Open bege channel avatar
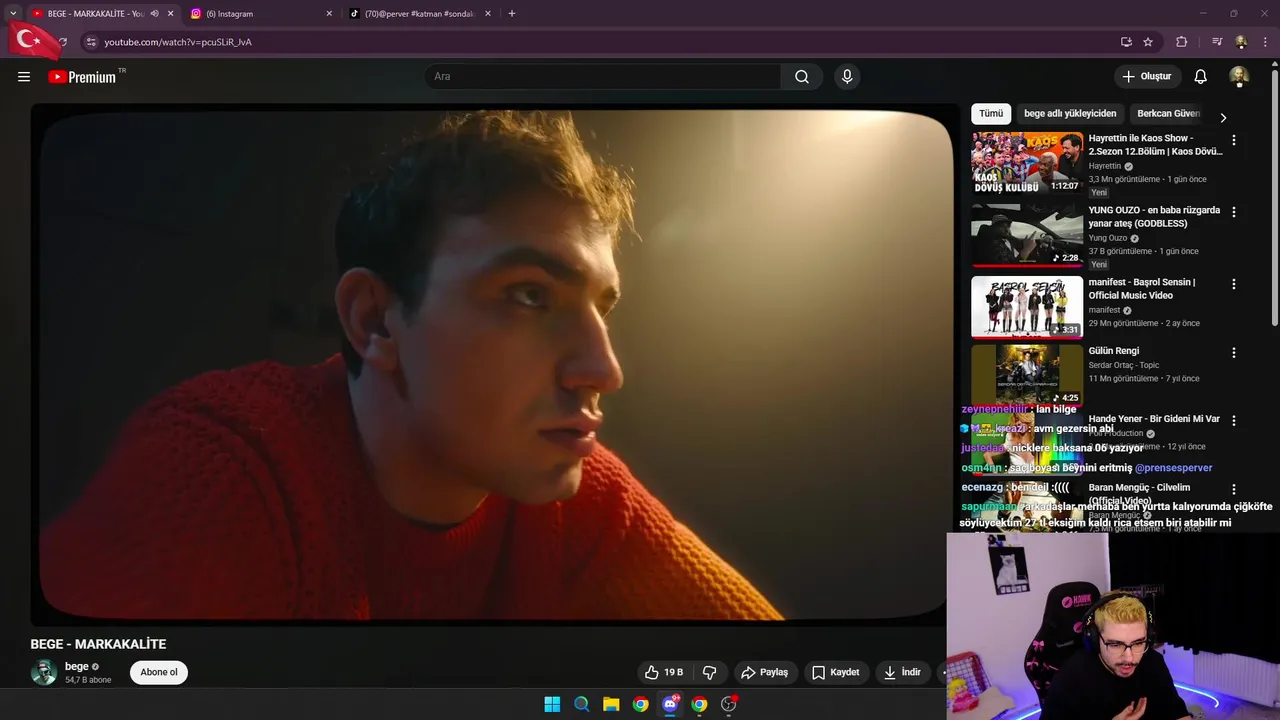This screenshot has height=720, width=1280. click(44, 672)
